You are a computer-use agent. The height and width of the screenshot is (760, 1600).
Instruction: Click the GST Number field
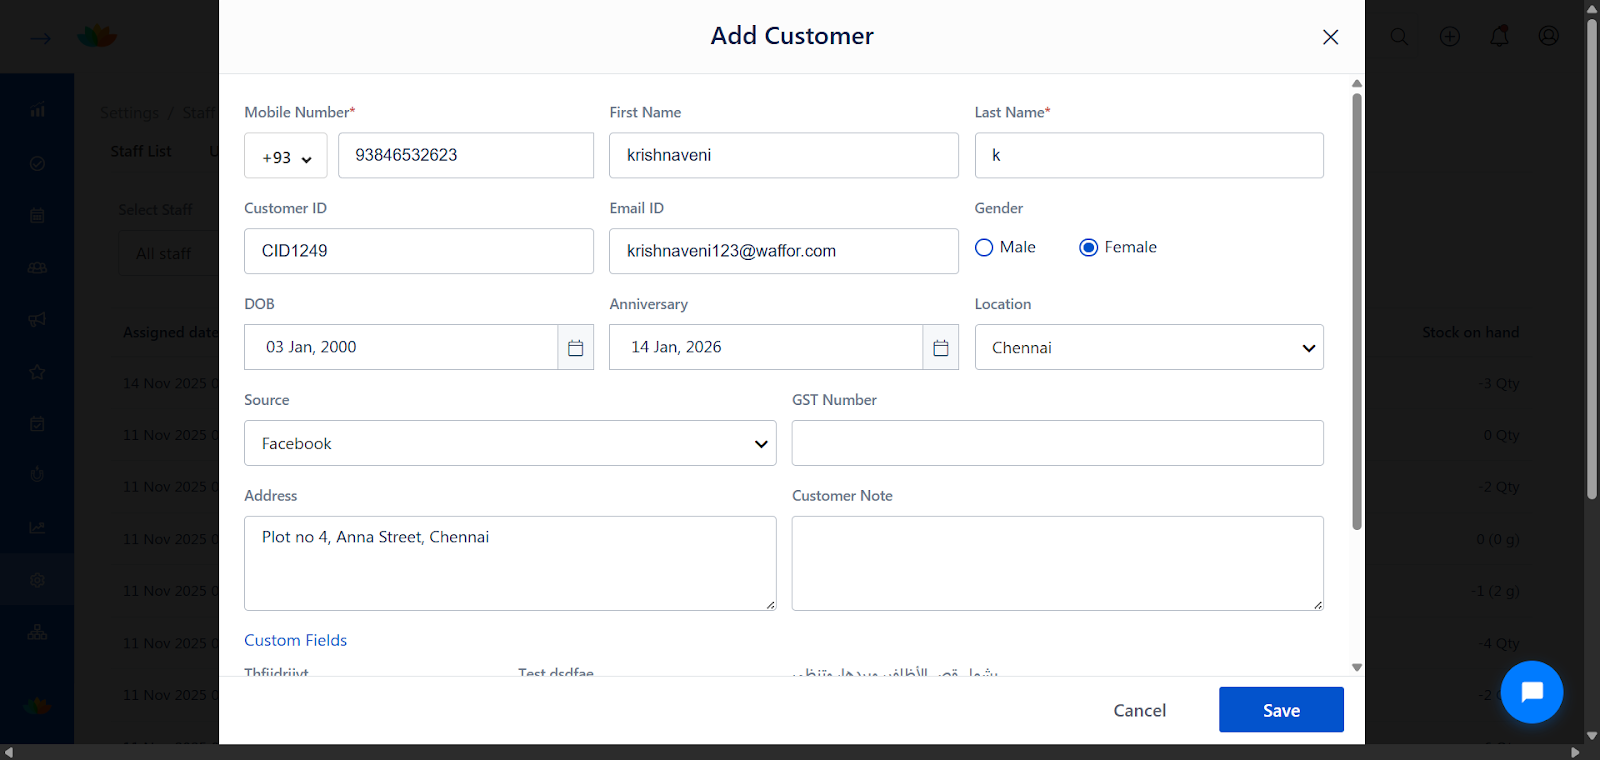tap(1058, 443)
